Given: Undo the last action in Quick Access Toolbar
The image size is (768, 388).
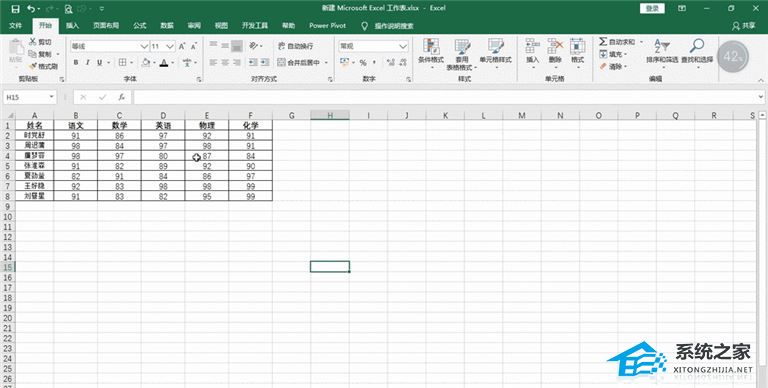Looking at the screenshot, I should click(x=31, y=9).
